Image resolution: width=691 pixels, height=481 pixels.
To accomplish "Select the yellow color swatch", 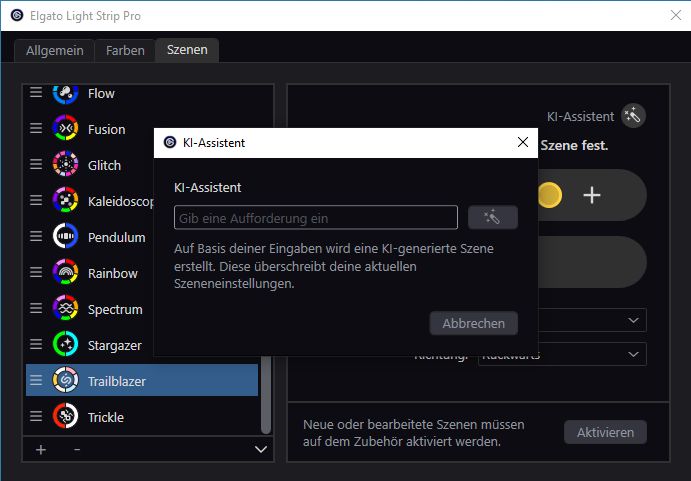I will click(x=549, y=195).
